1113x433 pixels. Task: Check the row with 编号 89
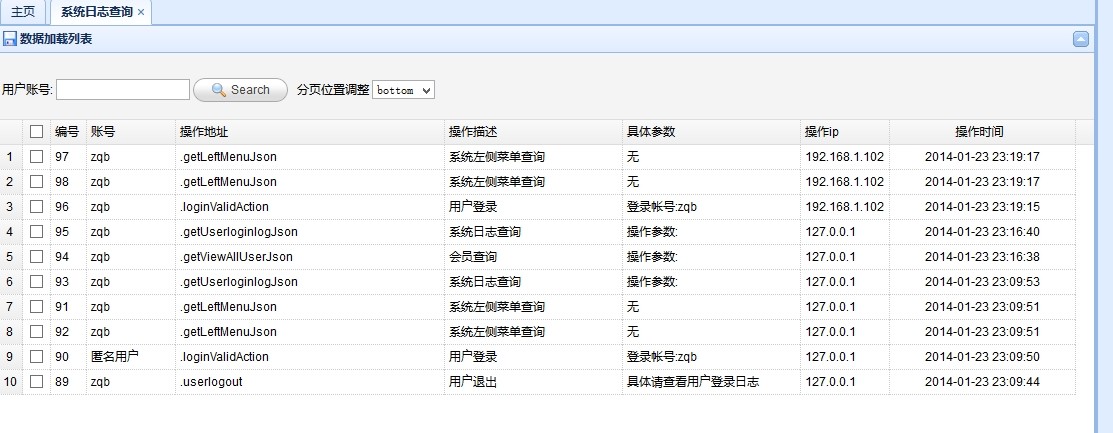tap(36, 381)
